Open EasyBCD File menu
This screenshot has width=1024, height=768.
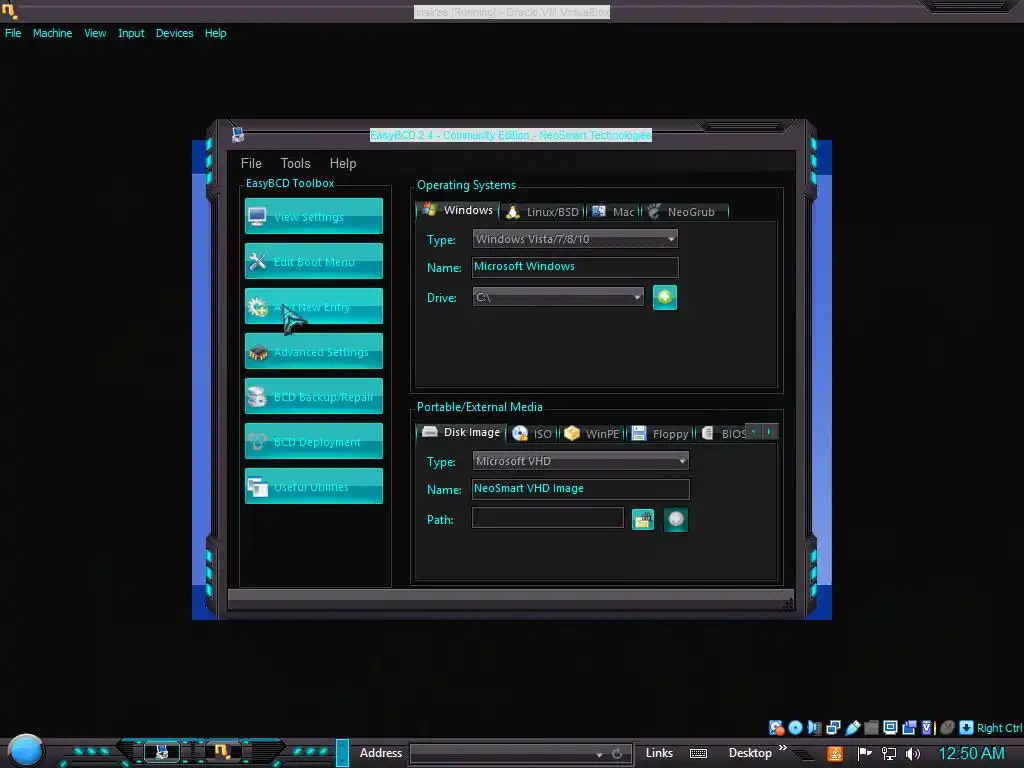point(251,163)
